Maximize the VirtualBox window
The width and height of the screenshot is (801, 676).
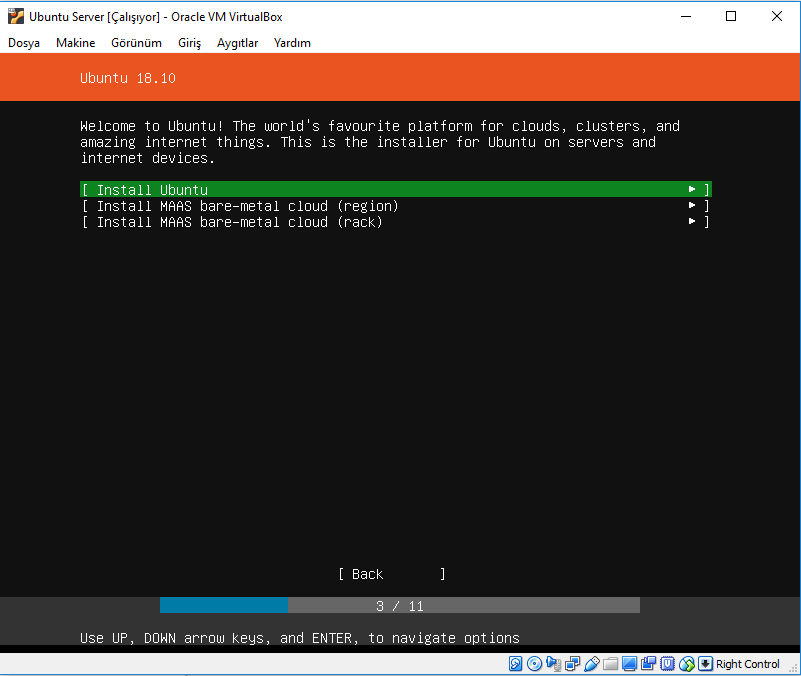coord(731,16)
